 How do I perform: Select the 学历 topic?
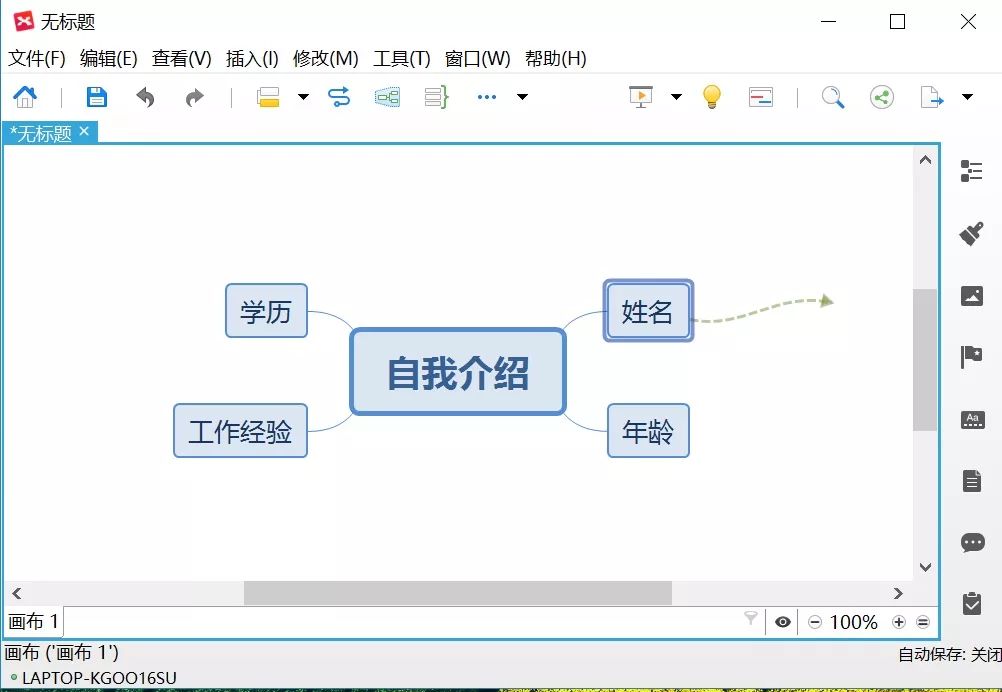[266, 311]
